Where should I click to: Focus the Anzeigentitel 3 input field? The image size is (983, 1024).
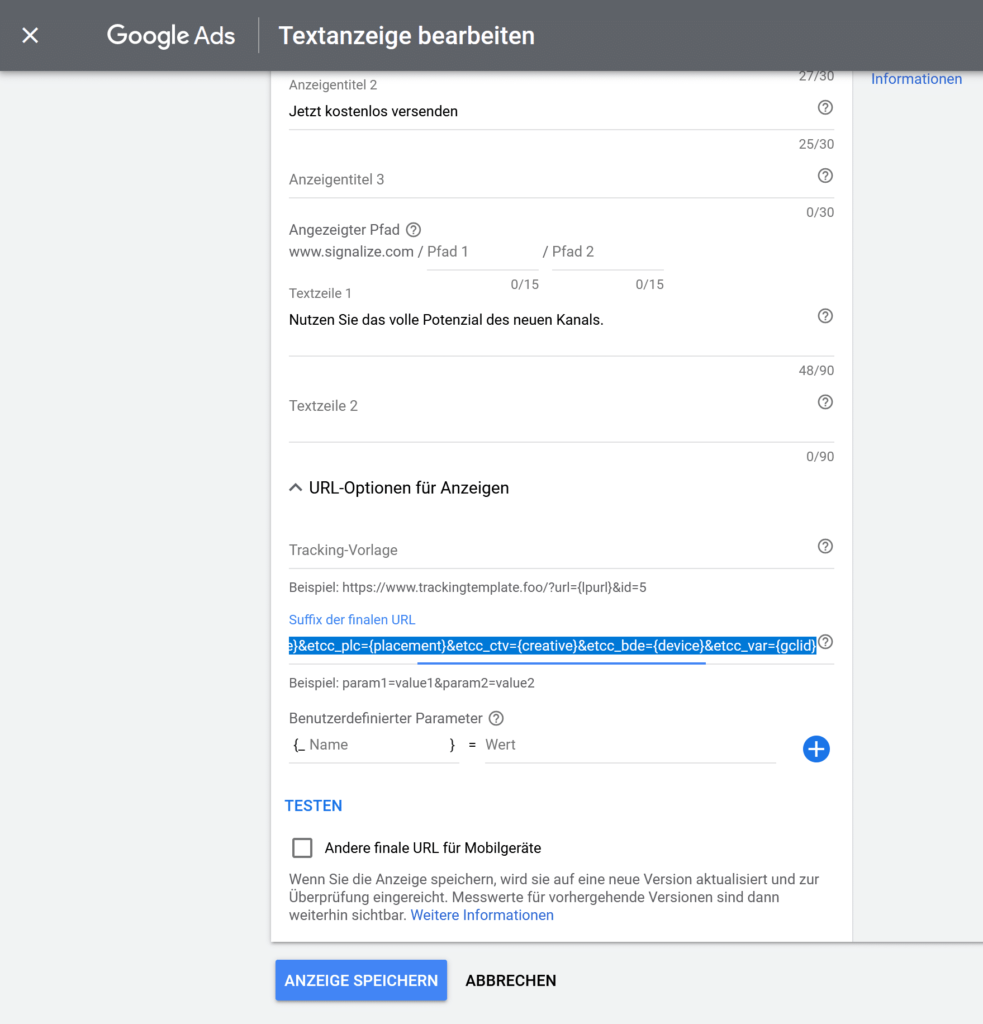click(549, 180)
